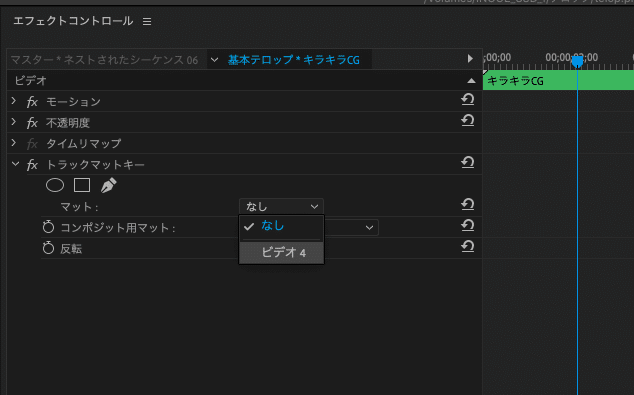The height and width of the screenshot is (395, 634).
Task: Select the 基本テロップ * キラキラCG tab
Action: point(294,60)
